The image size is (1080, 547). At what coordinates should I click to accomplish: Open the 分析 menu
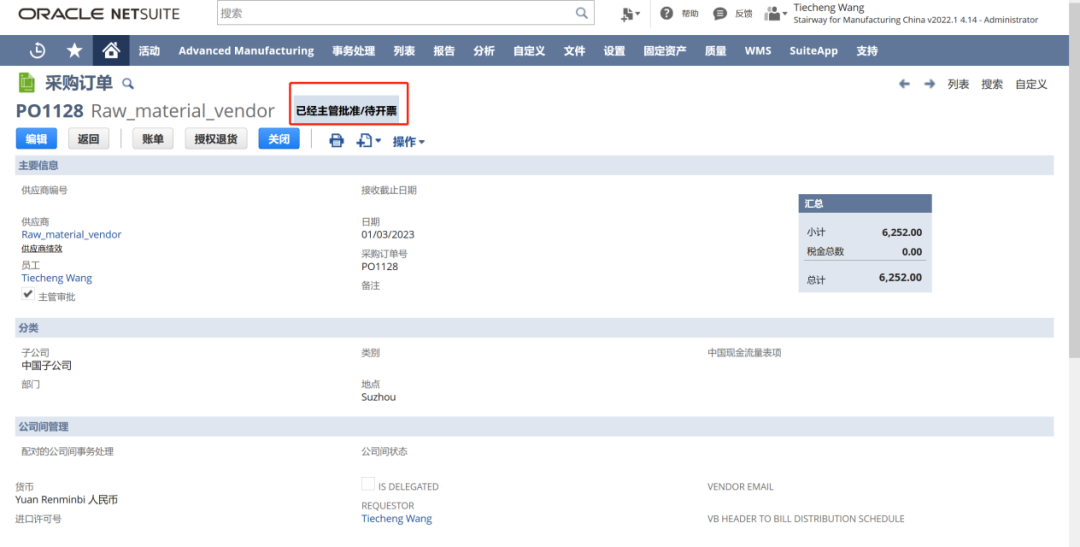(x=484, y=50)
